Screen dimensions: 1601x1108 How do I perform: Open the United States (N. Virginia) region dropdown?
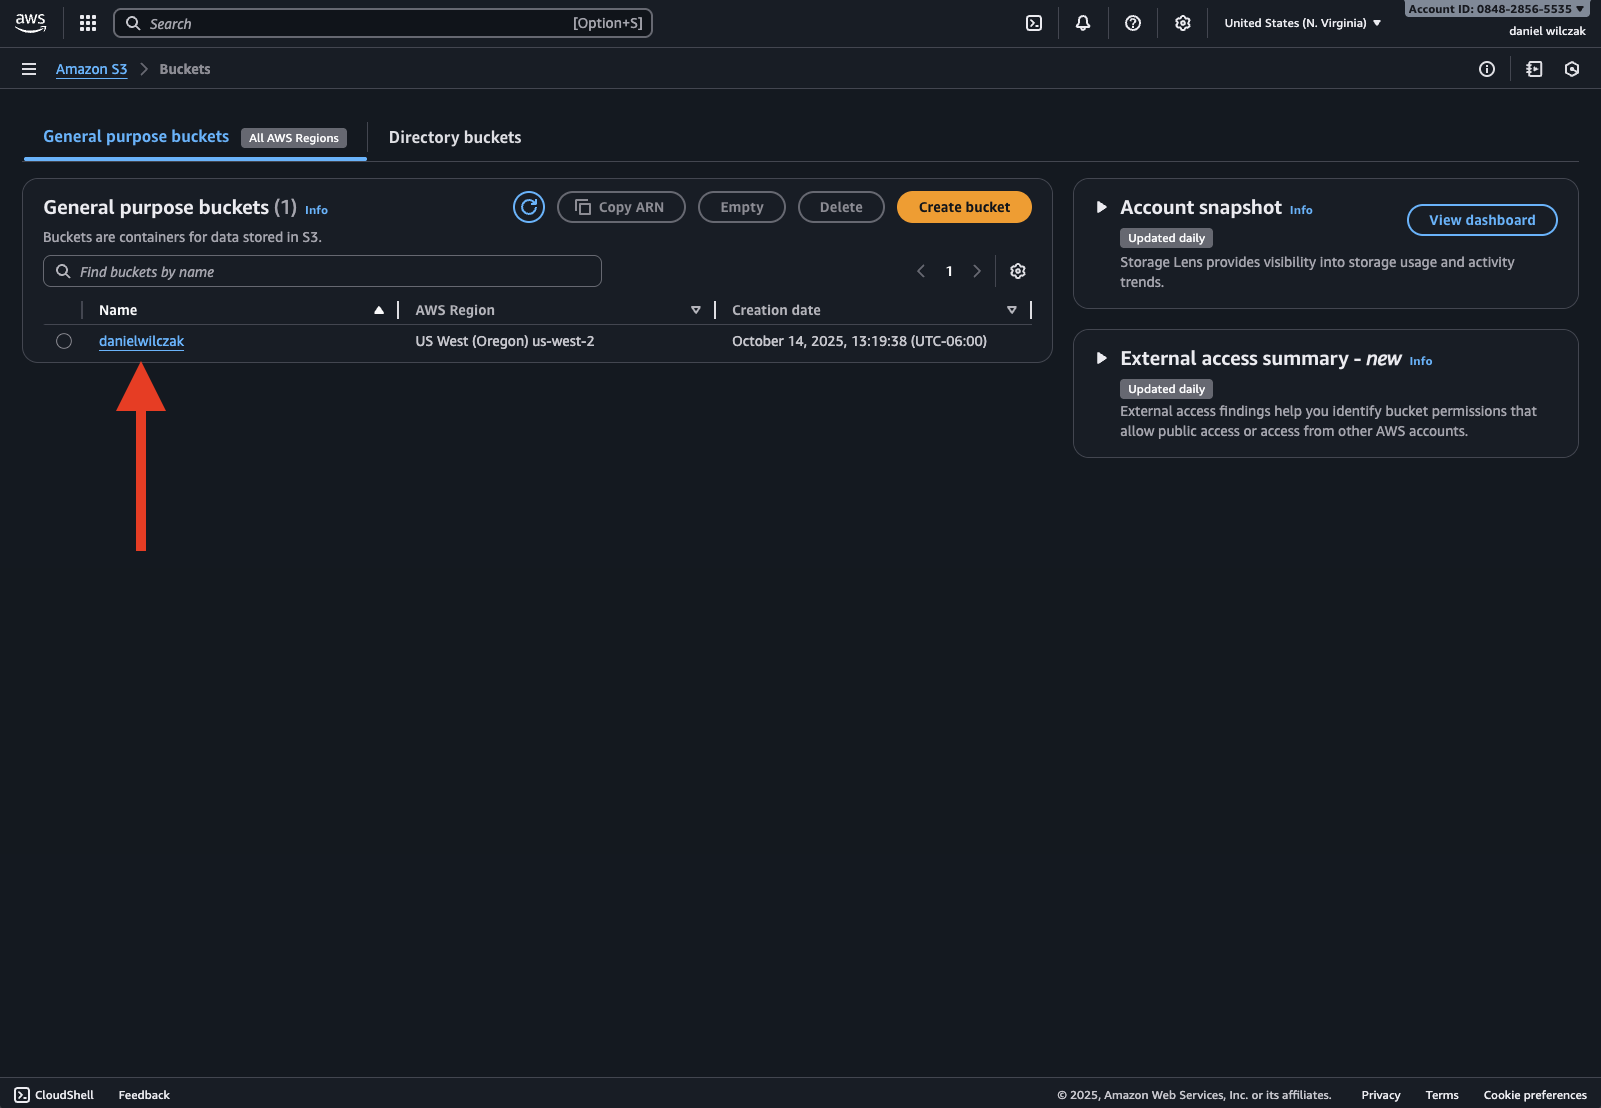[1302, 23]
